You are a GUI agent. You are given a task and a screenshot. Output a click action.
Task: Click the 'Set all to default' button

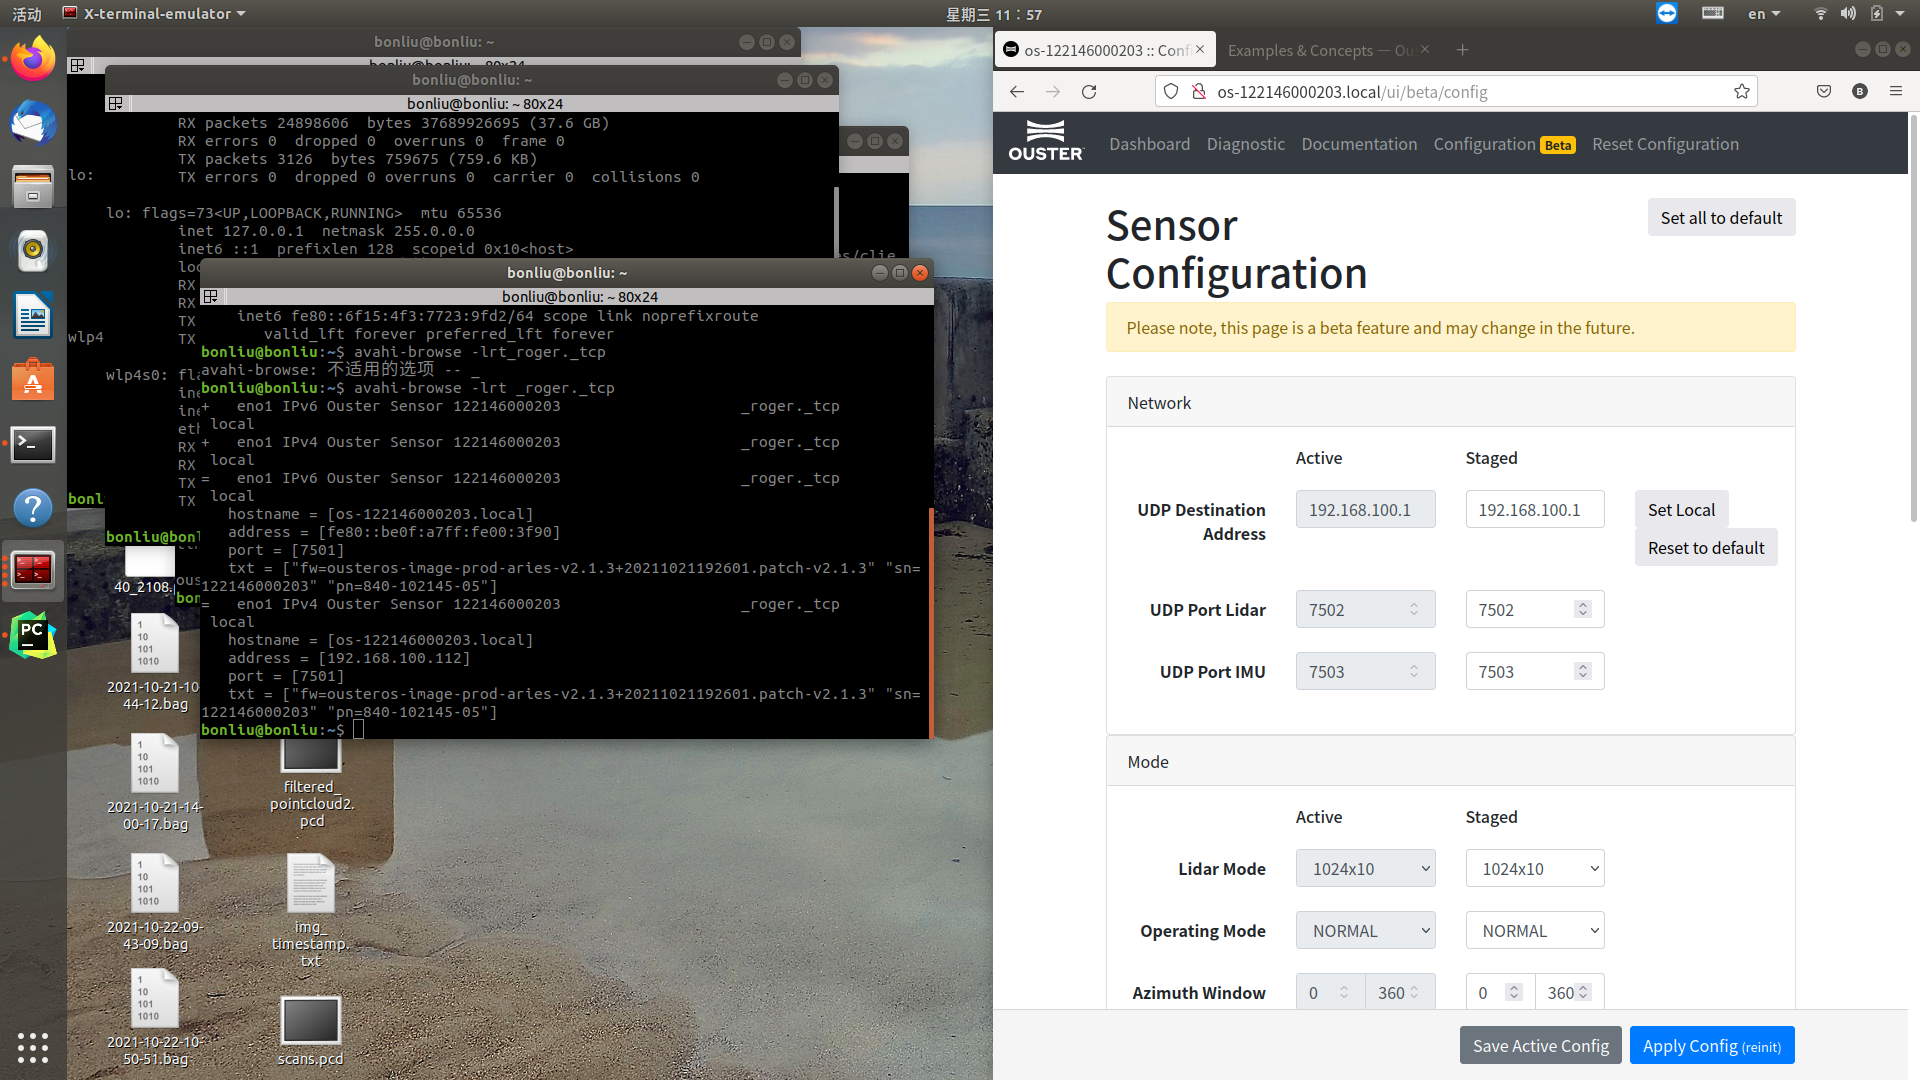point(1721,217)
